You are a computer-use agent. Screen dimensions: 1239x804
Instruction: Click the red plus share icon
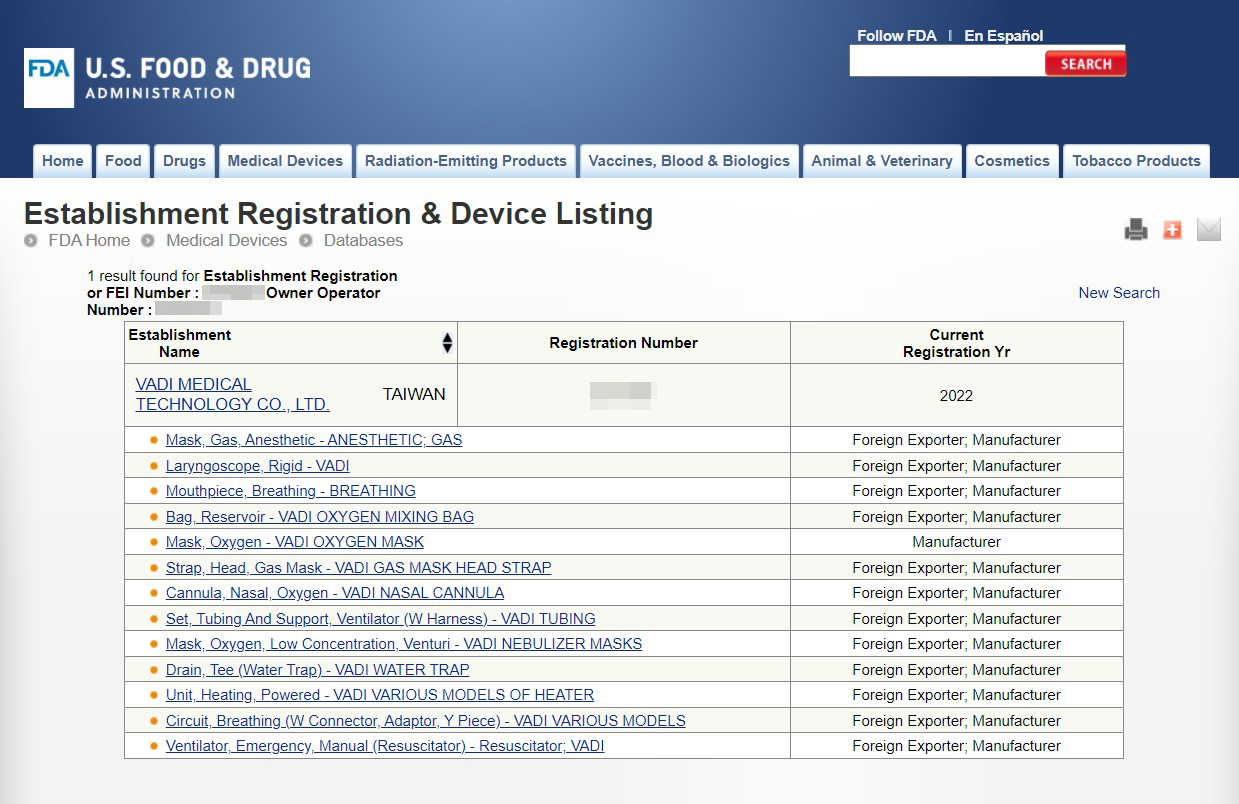1172,230
